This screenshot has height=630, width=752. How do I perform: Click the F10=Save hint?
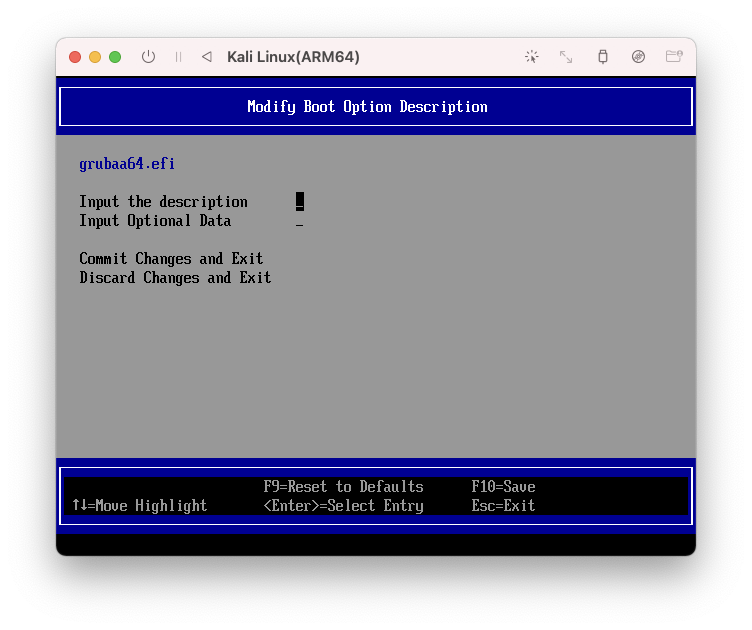coord(503,487)
